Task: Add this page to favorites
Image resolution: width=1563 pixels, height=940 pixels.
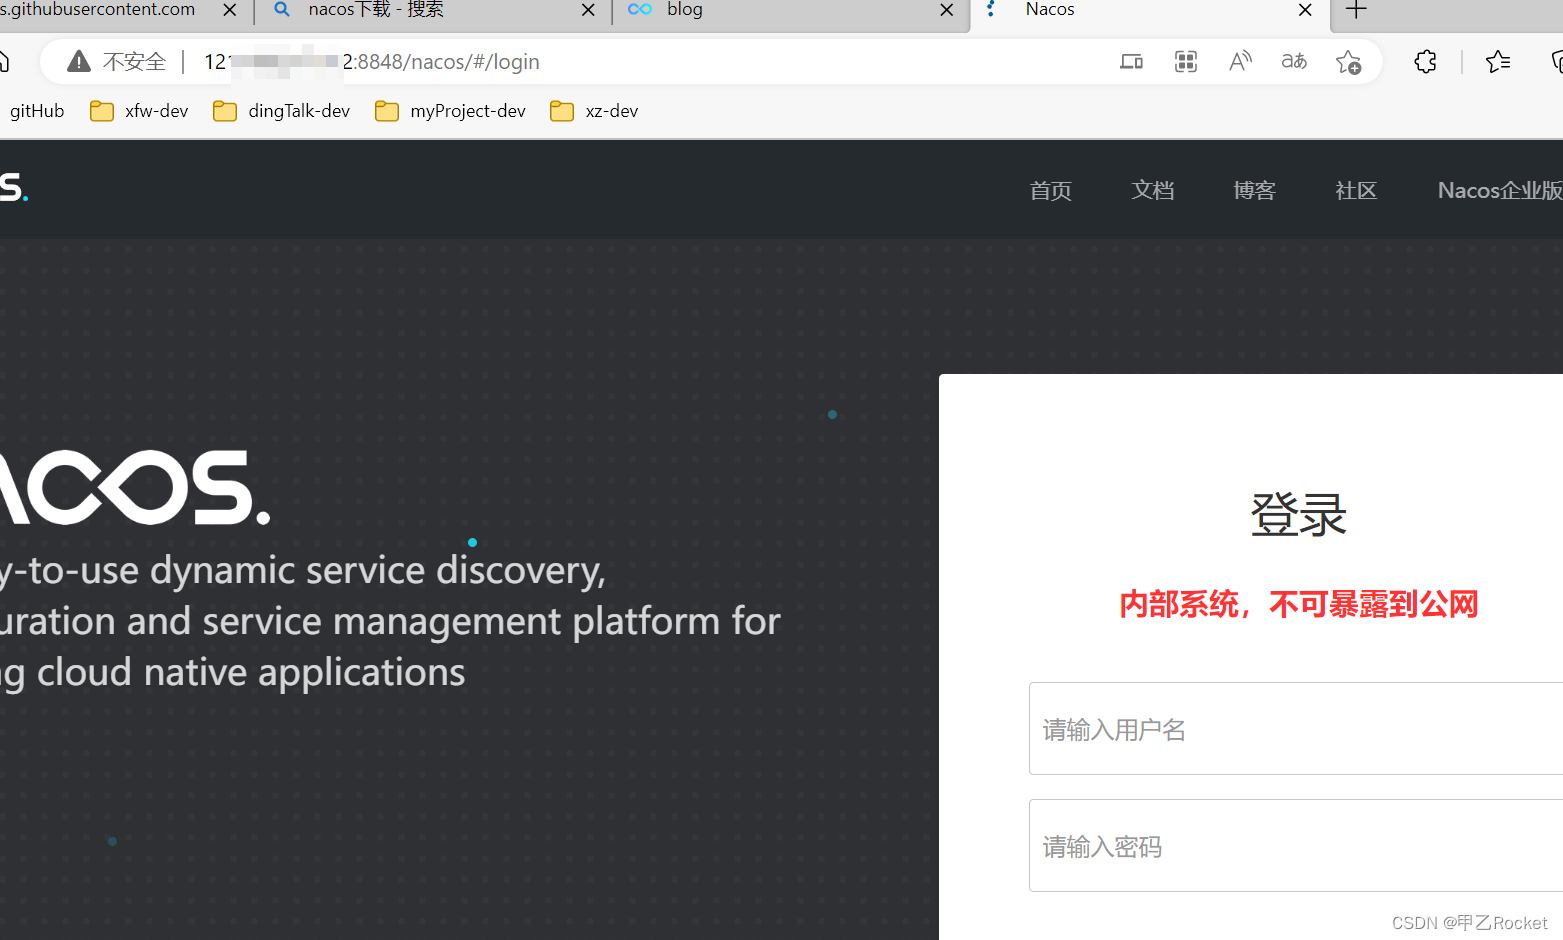Action: [1348, 62]
